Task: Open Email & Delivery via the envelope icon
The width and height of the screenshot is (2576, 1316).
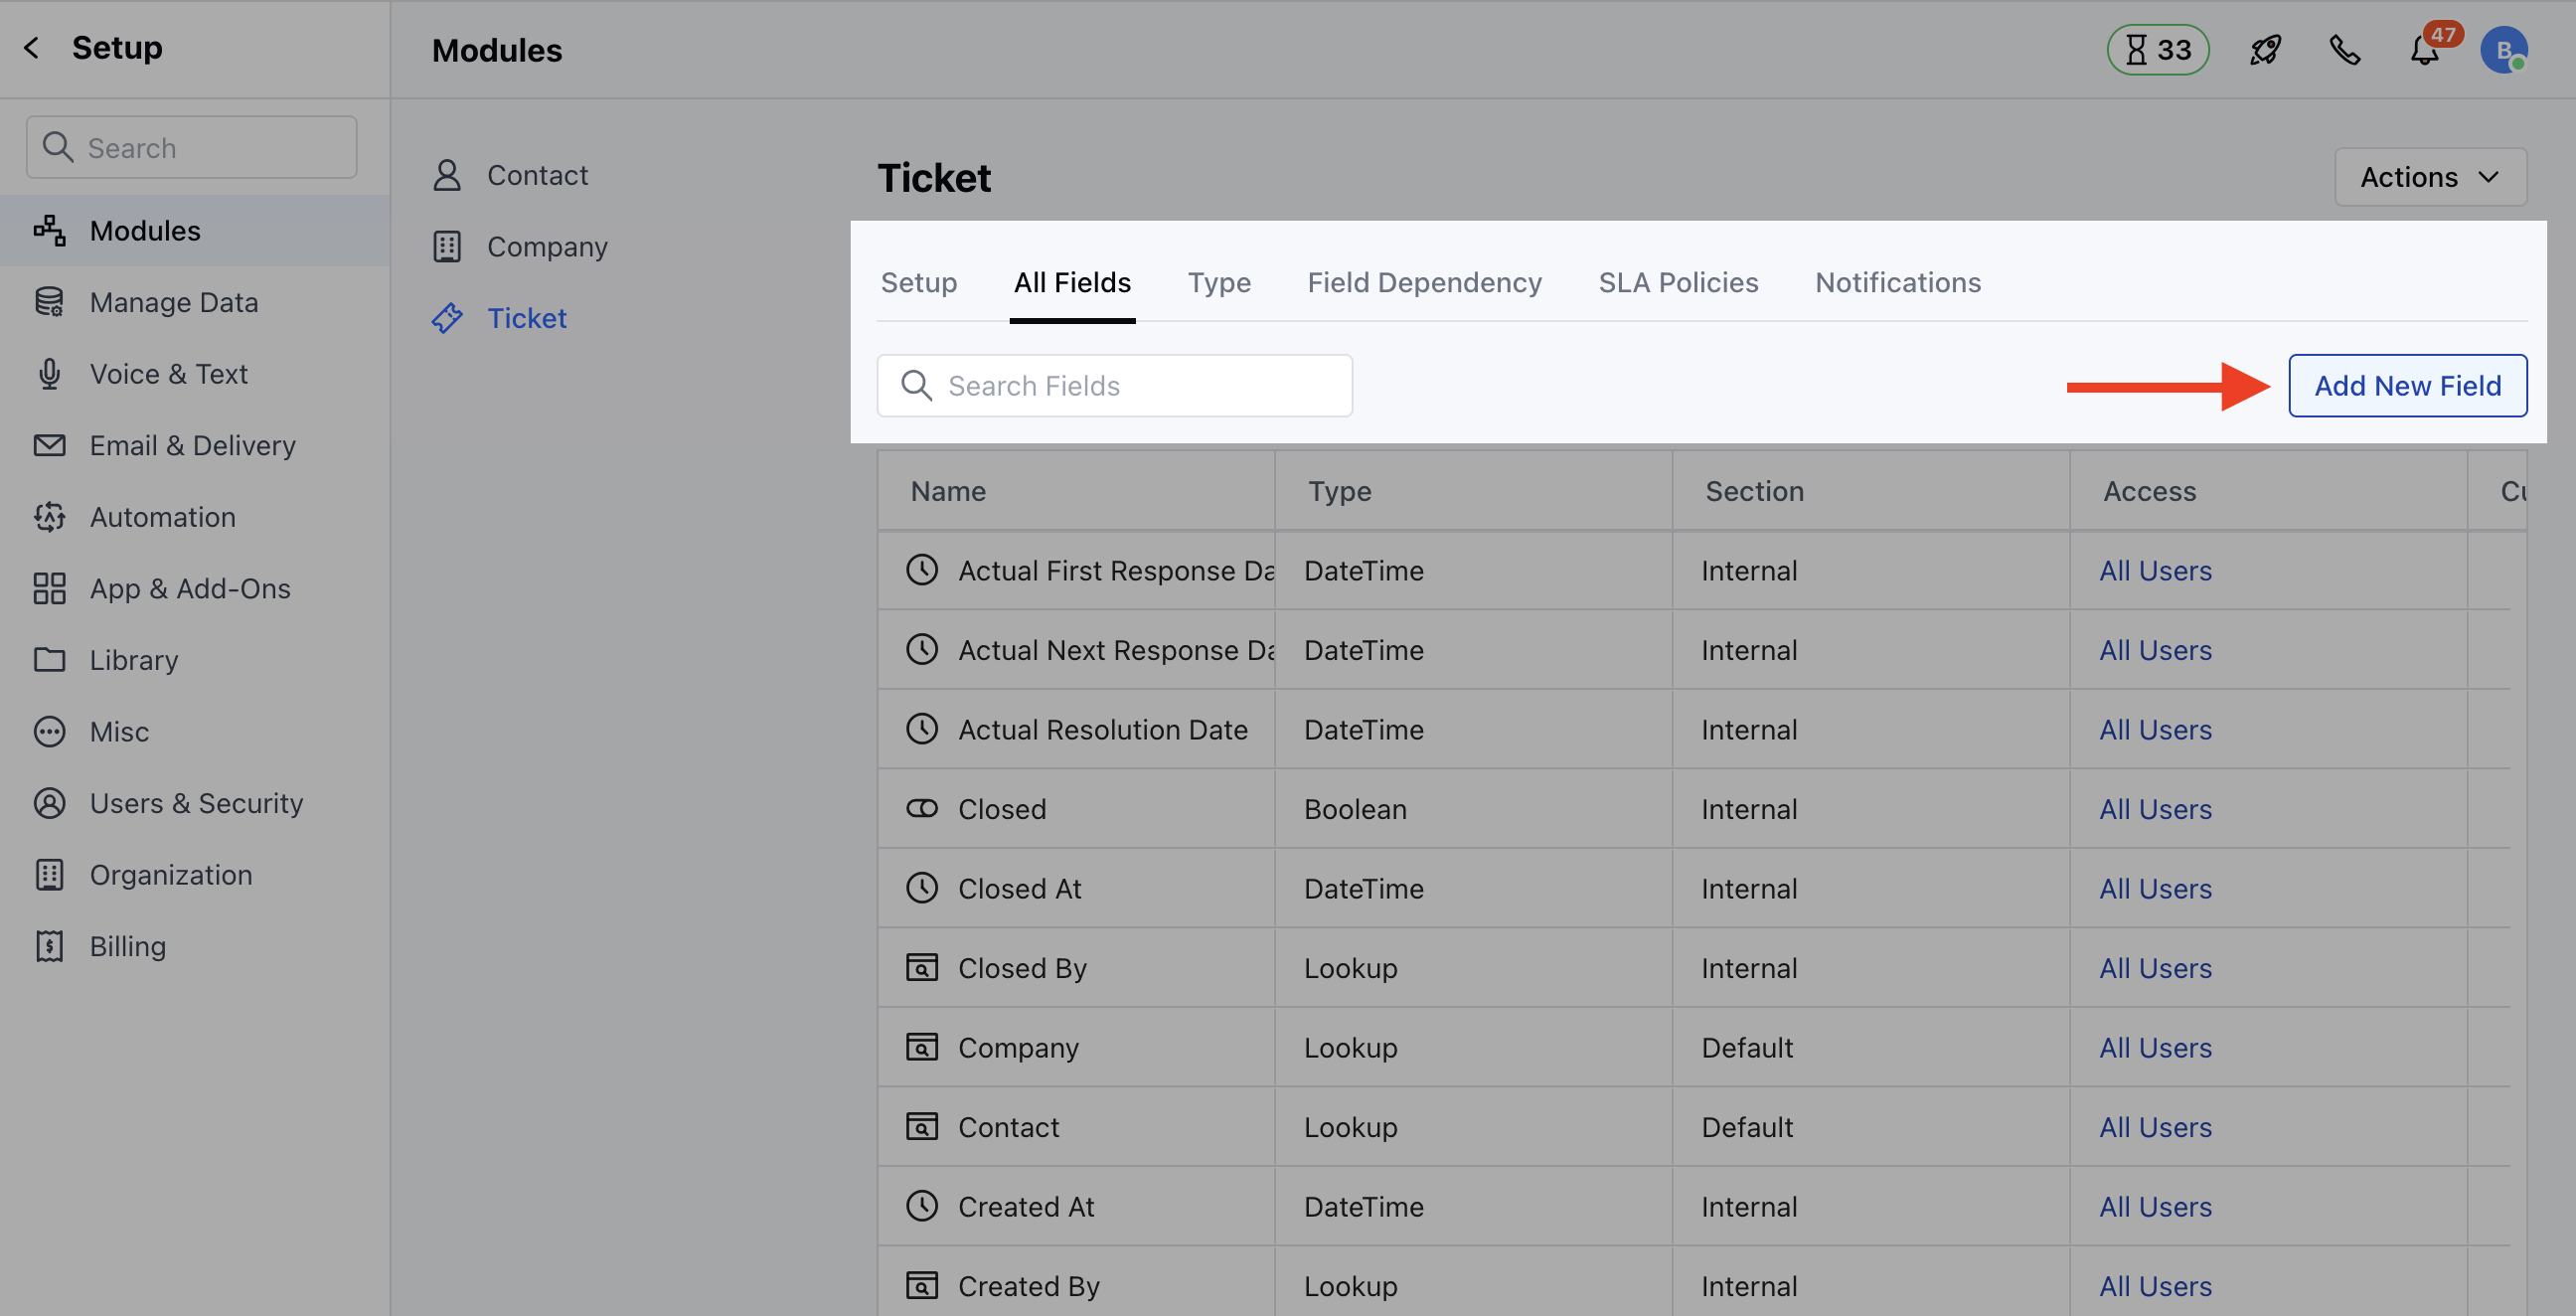Action: [x=49, y=445]
